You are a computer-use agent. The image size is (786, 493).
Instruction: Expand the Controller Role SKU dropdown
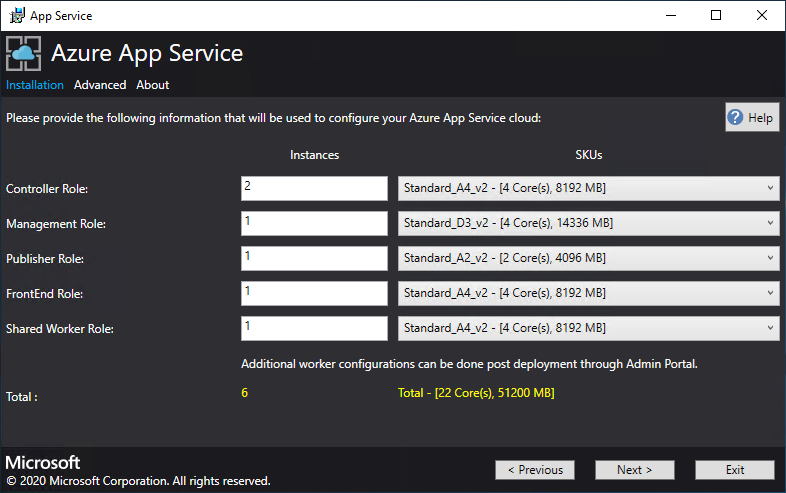(x=588, y=188)
